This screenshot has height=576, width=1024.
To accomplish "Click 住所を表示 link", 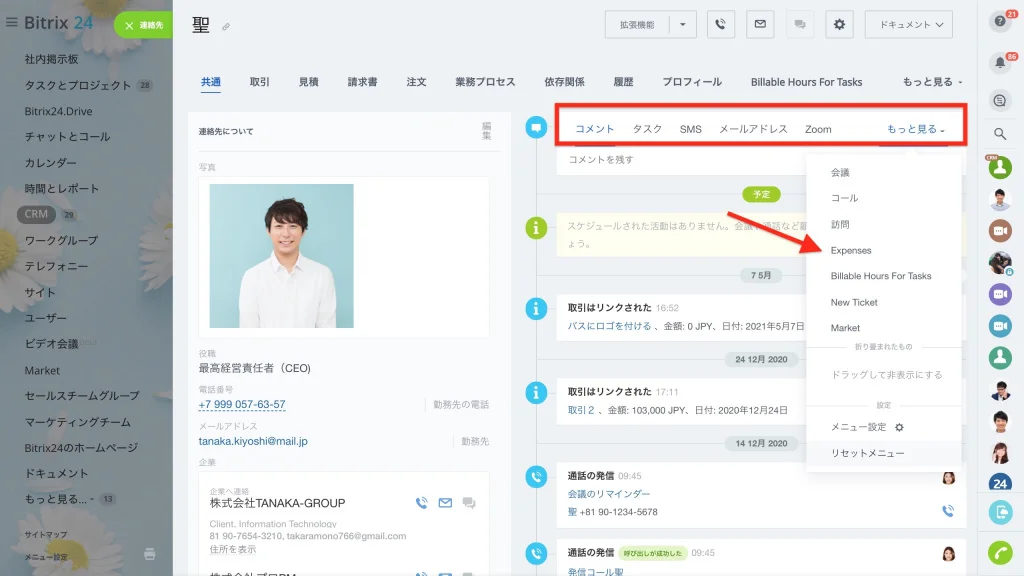I will coord(232,549).
